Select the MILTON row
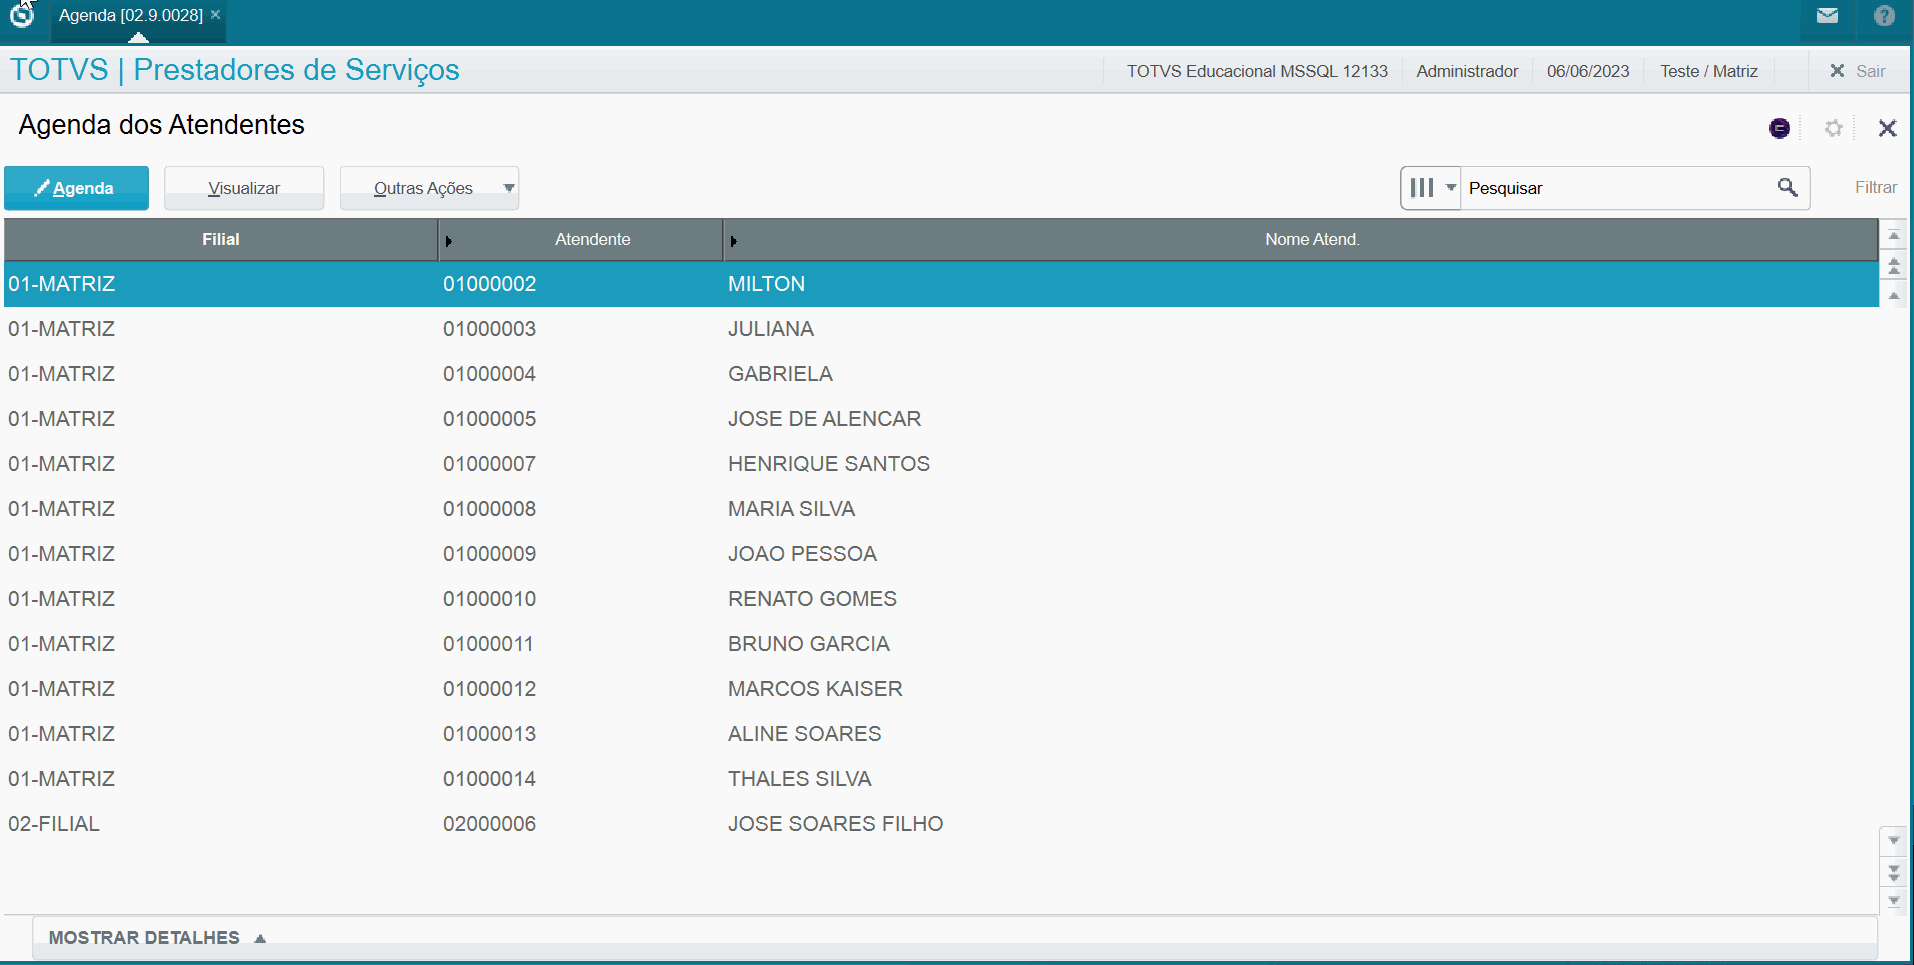 pos(941,284)
